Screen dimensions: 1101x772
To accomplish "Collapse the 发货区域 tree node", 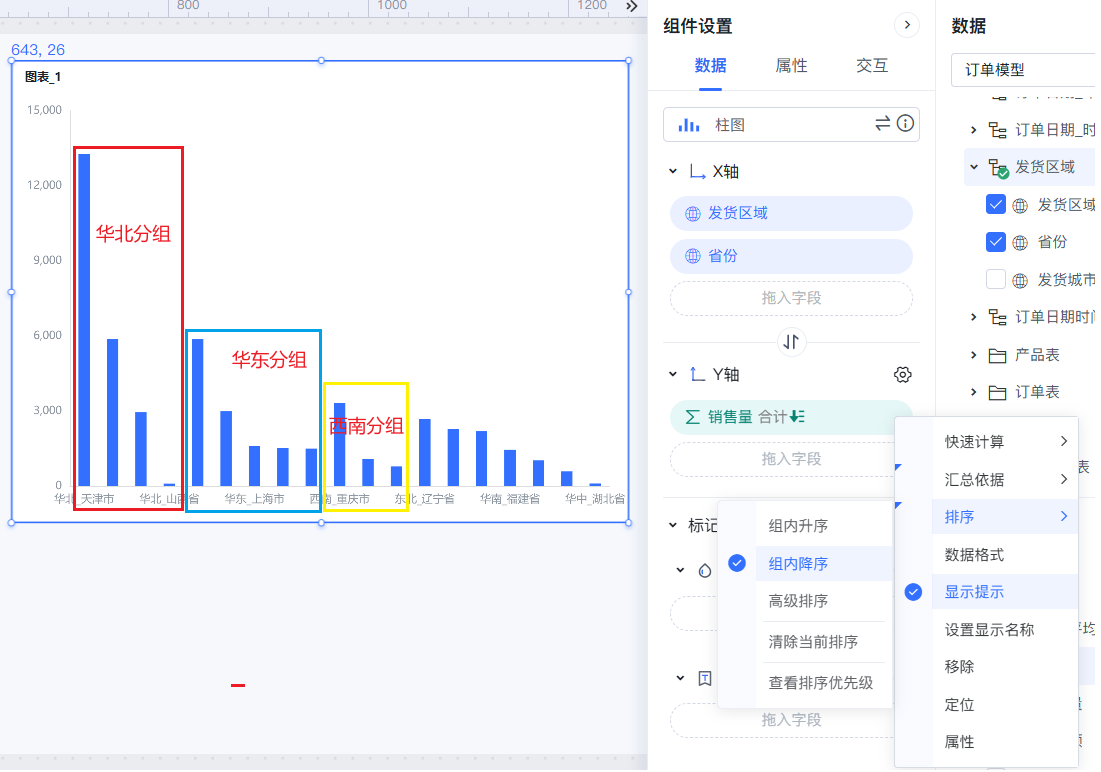I will 973,167.
